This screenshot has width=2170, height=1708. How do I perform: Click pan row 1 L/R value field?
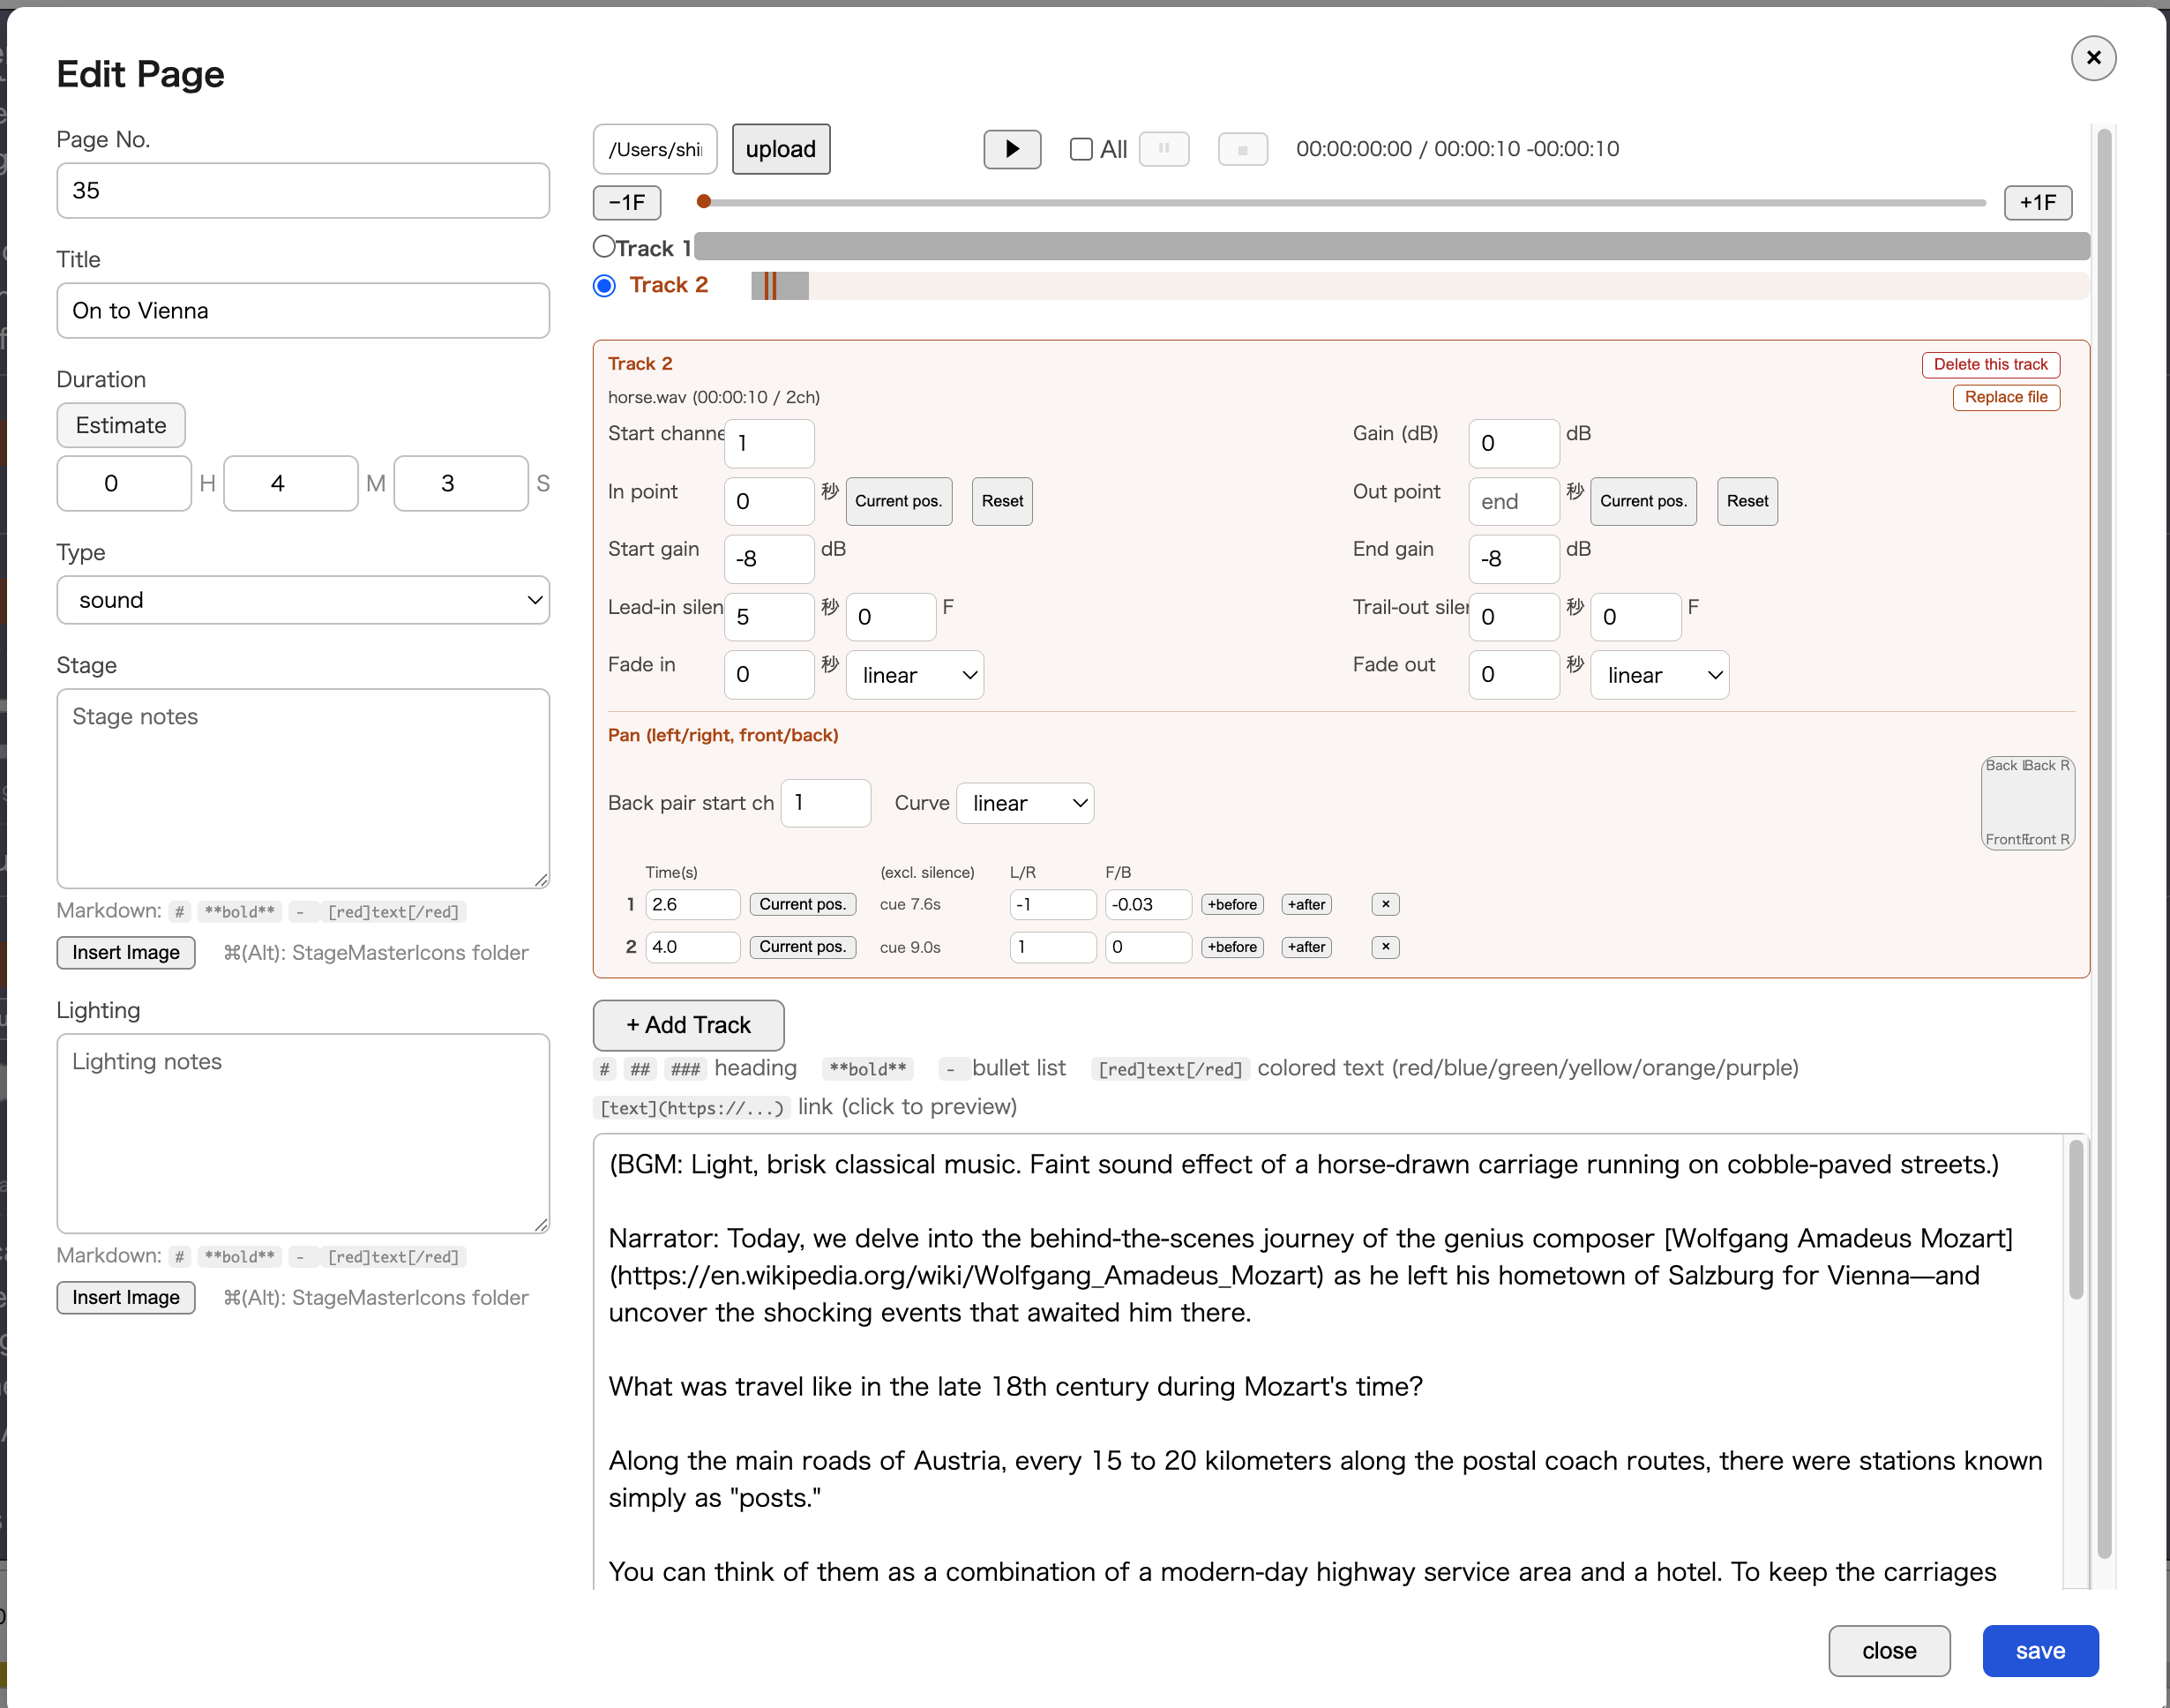(1053, 904)
